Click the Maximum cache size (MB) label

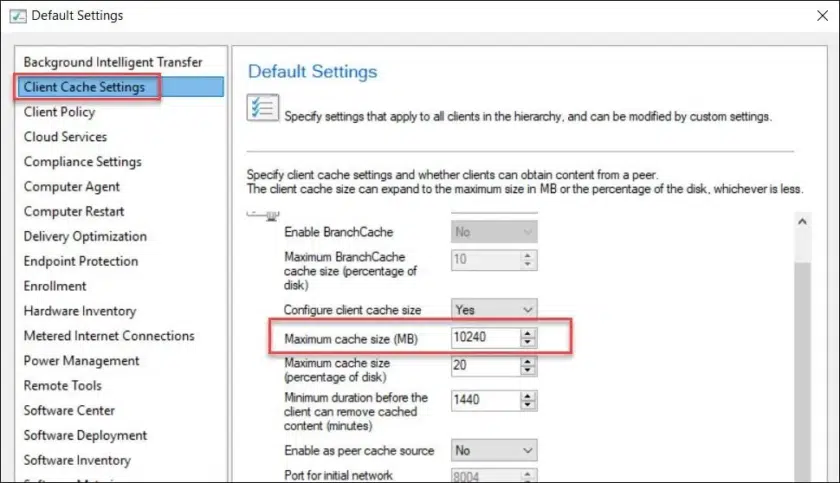click(351, 339)
